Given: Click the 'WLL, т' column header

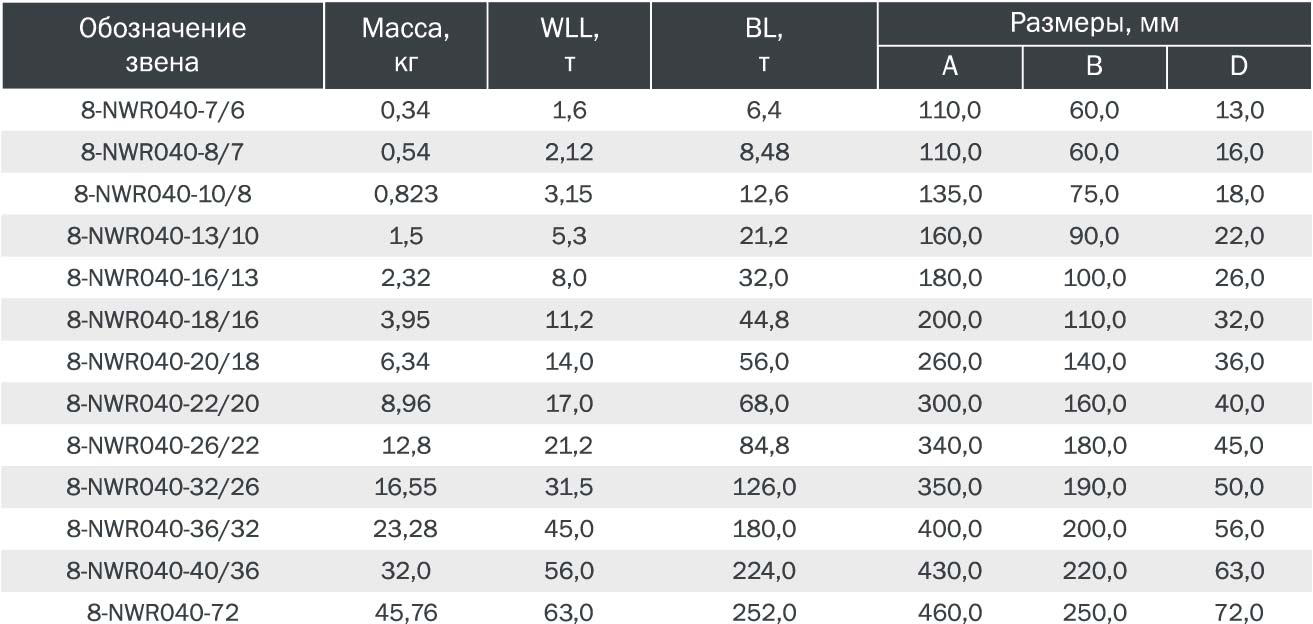Looking at the screenshot, I should 569,45.
